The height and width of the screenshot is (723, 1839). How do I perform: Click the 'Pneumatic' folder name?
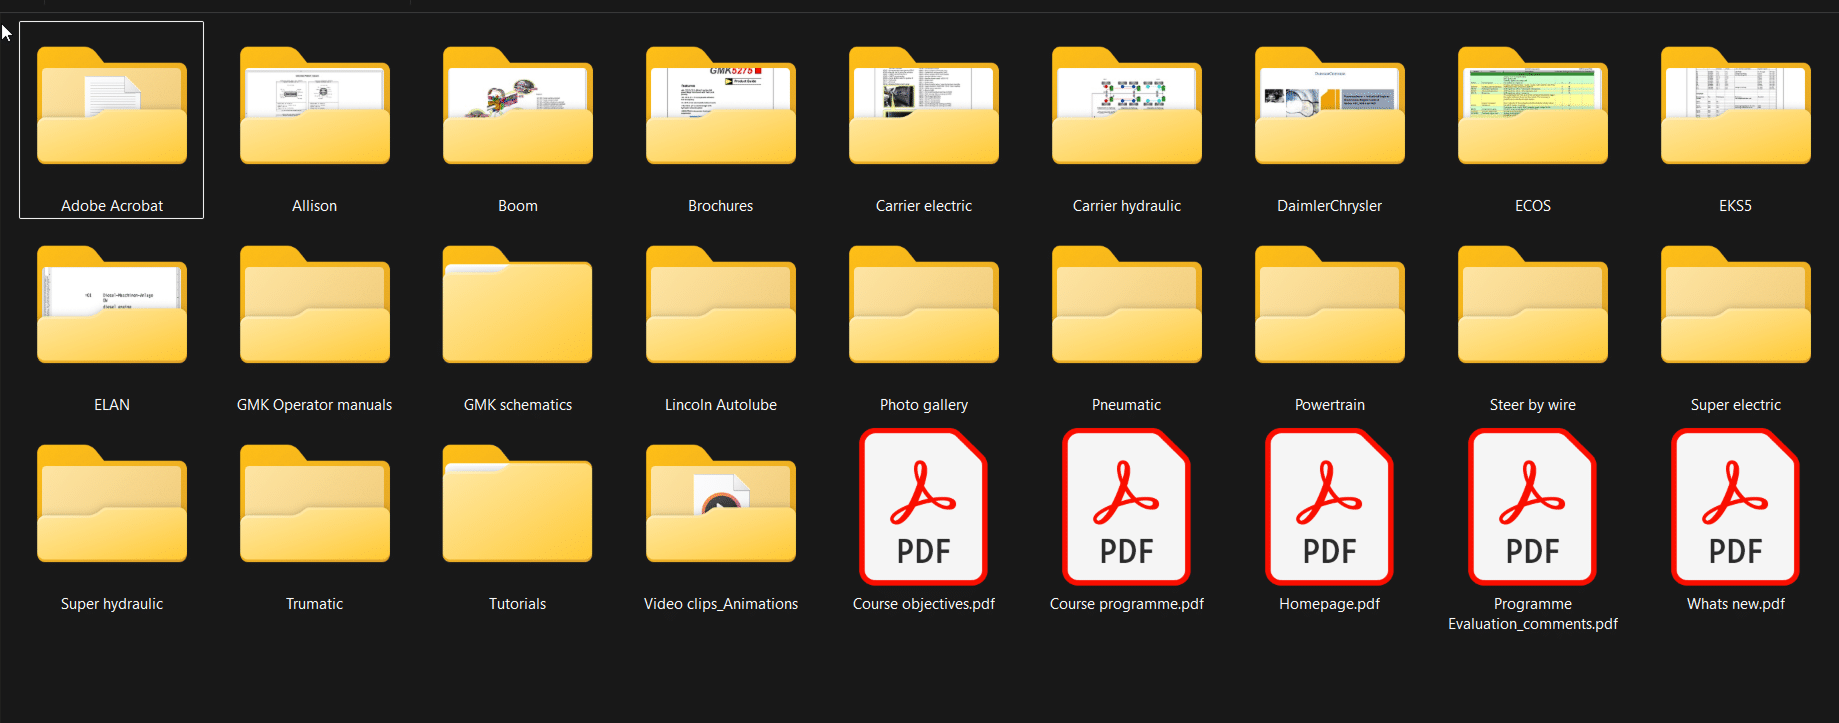[1127, 405]
